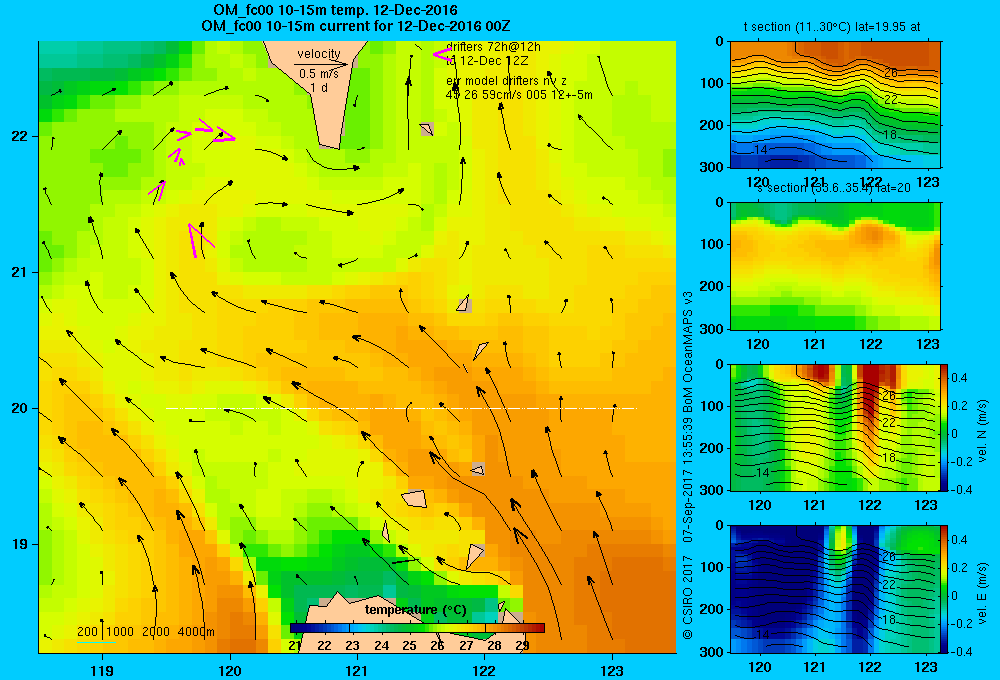This screenshot has height=680, width=1000.
Task: Click the '29' label under the temperature colorbar
Action: tap(522, 646)
